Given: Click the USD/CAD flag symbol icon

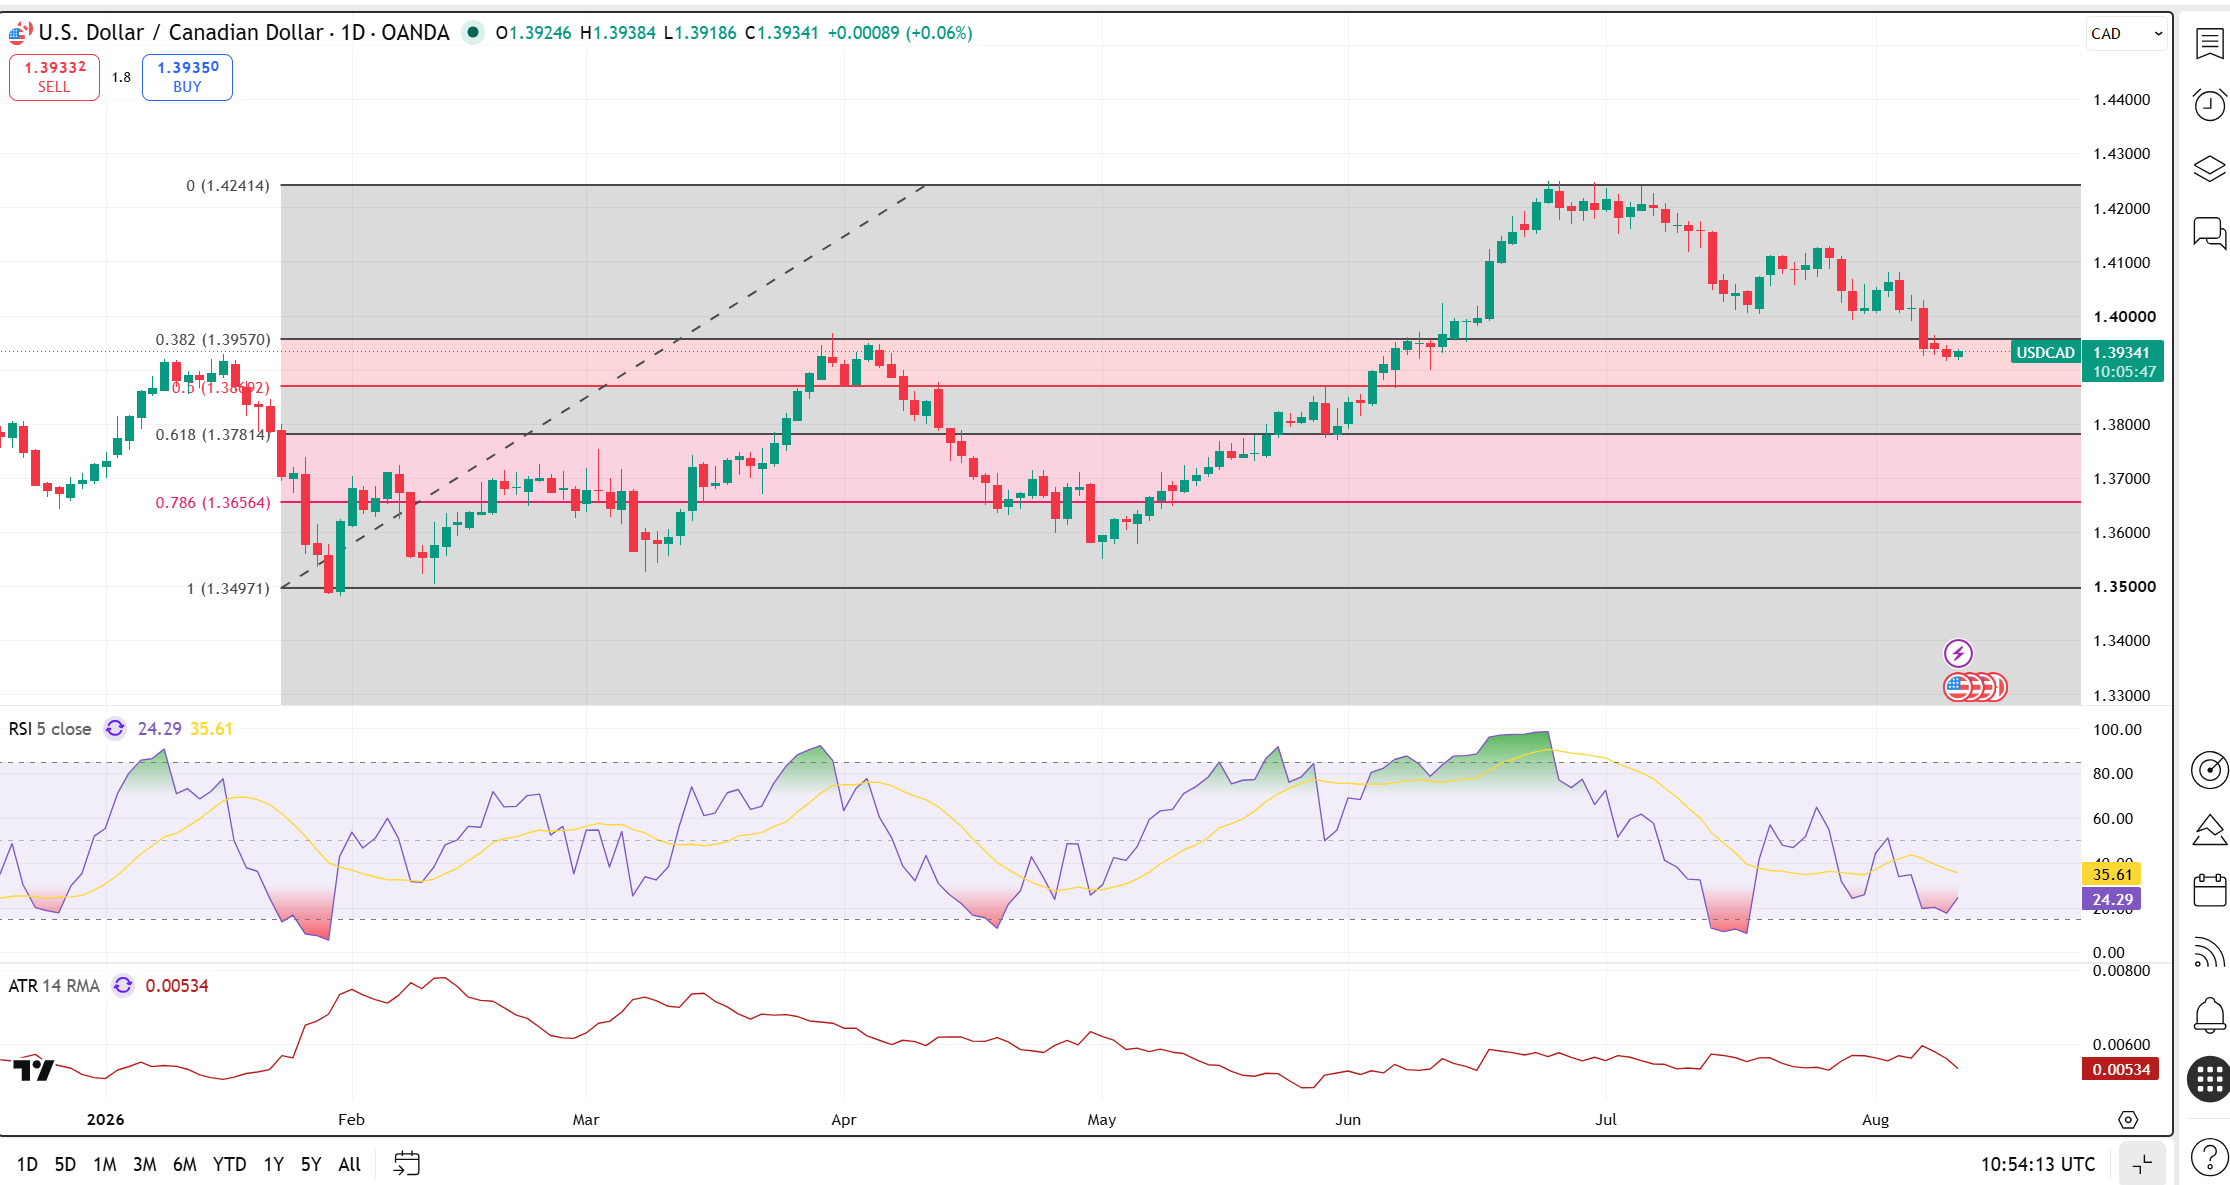Looking at the screenshot, I should point(18,33).
